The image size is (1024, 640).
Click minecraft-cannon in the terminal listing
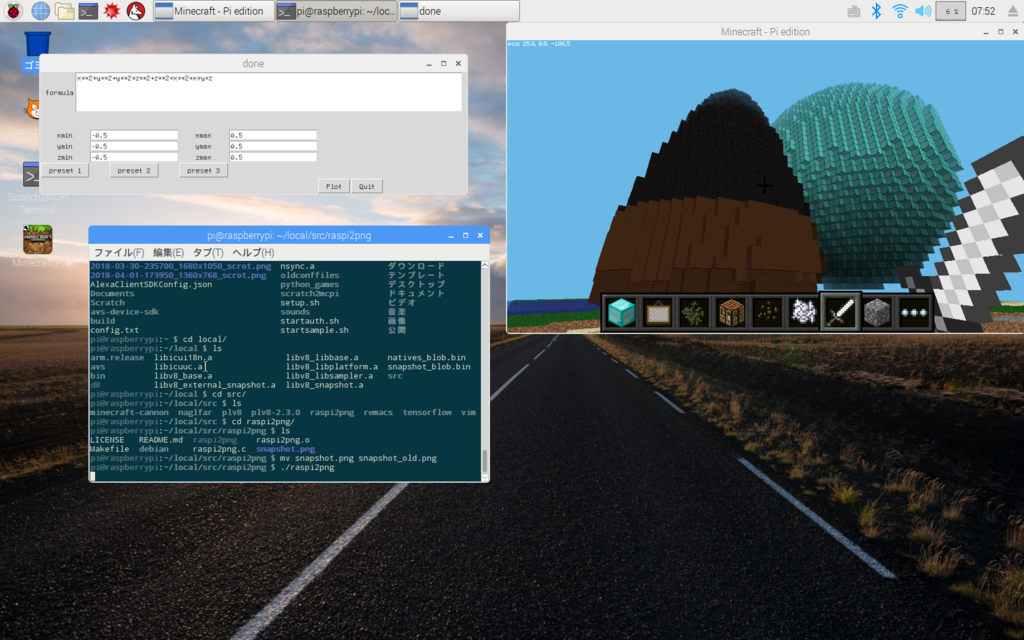coord(129,413)
